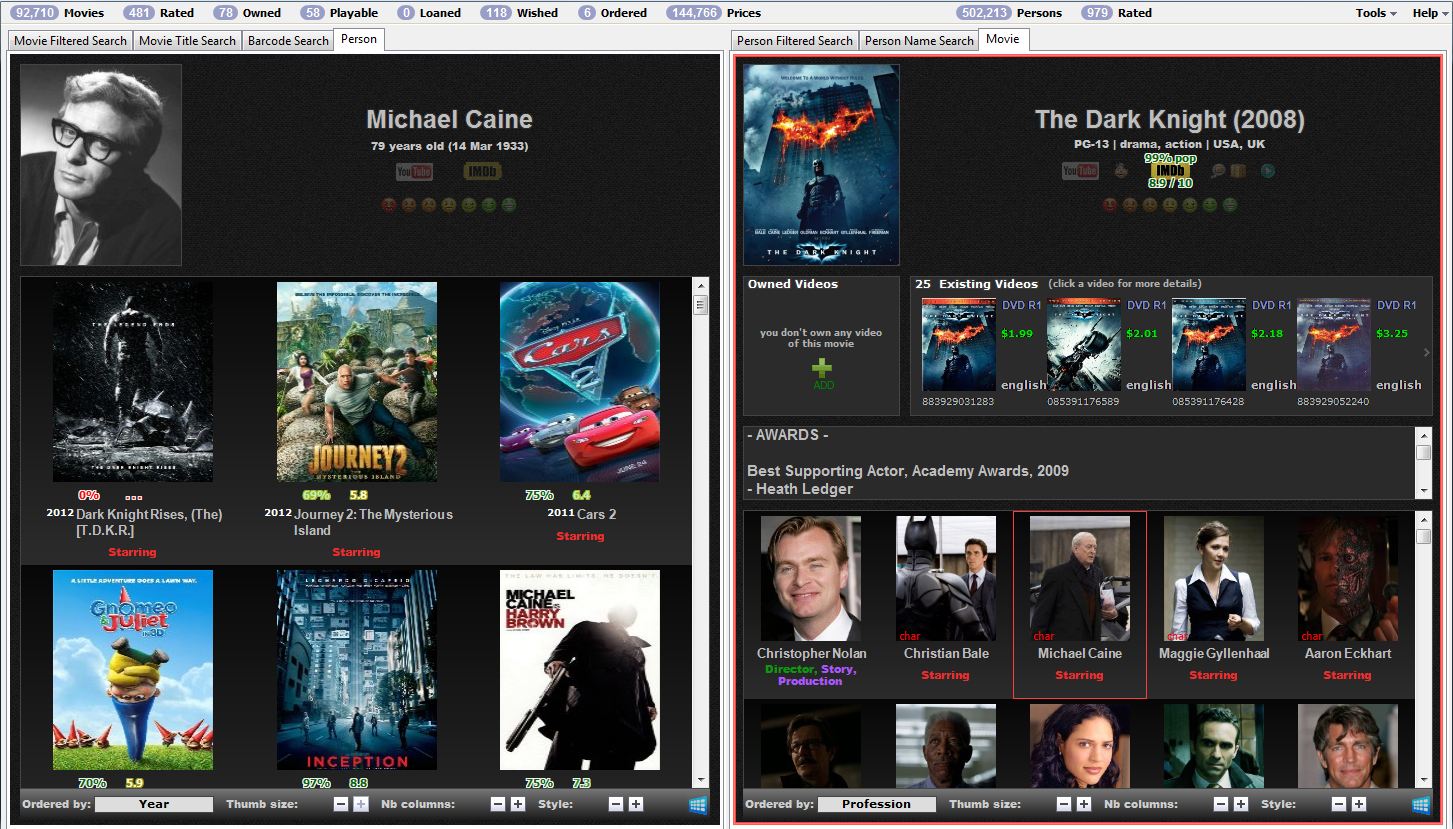Open Journey 2: The Mysterious Island poster
The width and height of the screenshot is (1453, 829).
357,382
